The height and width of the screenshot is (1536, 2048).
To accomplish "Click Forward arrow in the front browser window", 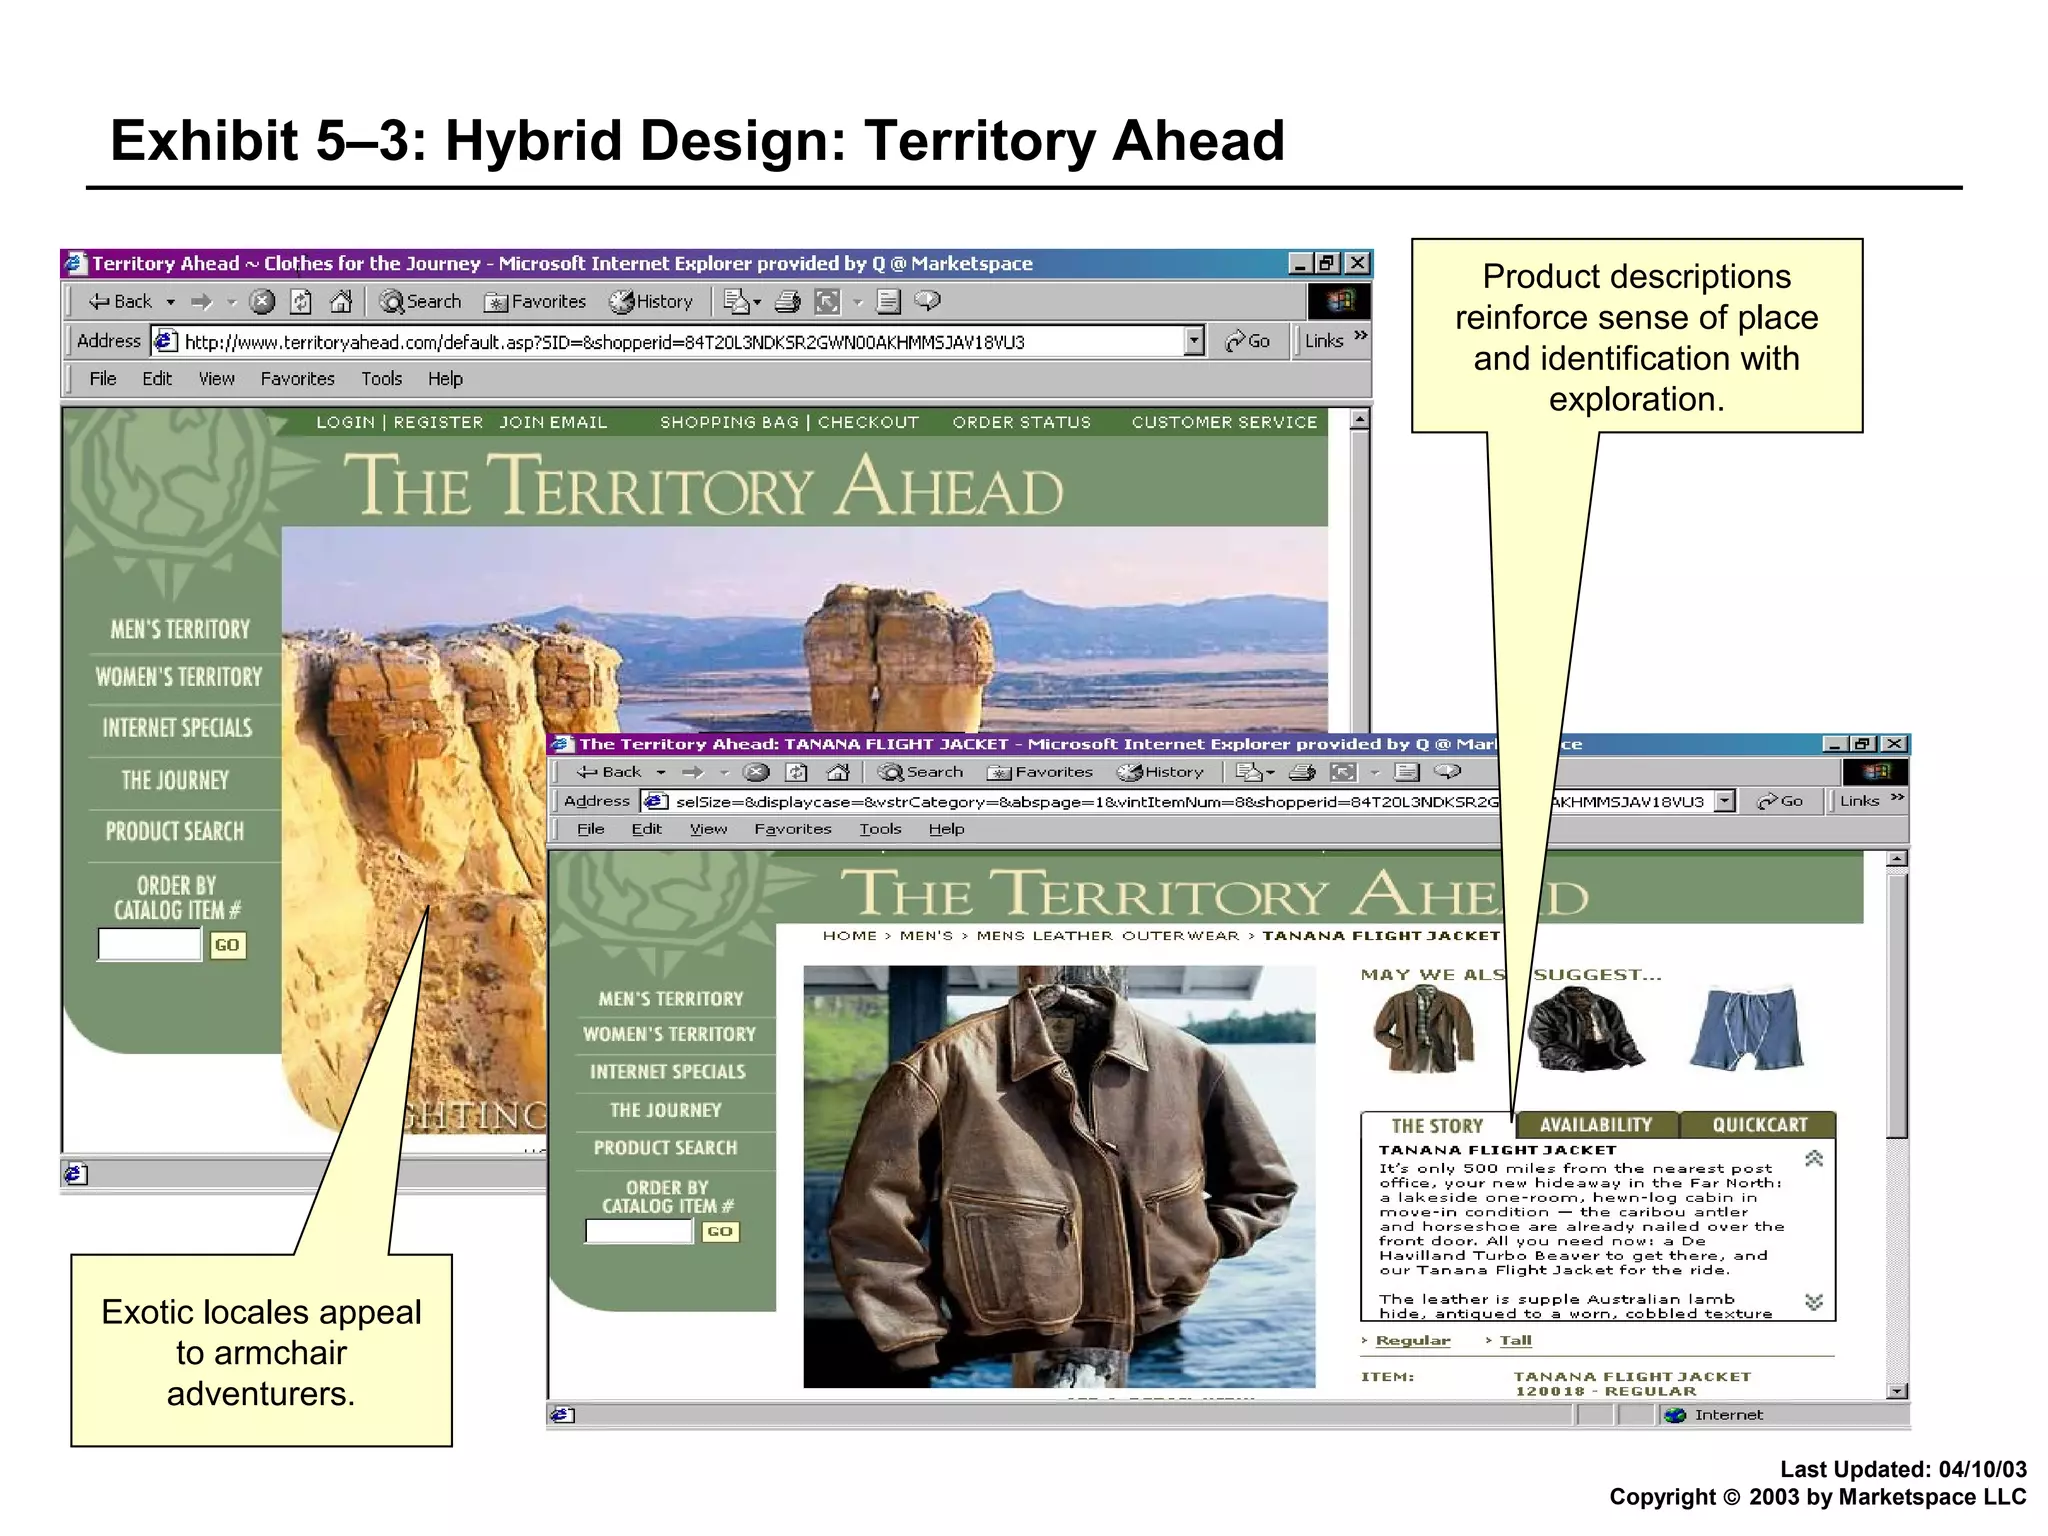I will pyautogui.click(x=692, y=772).
